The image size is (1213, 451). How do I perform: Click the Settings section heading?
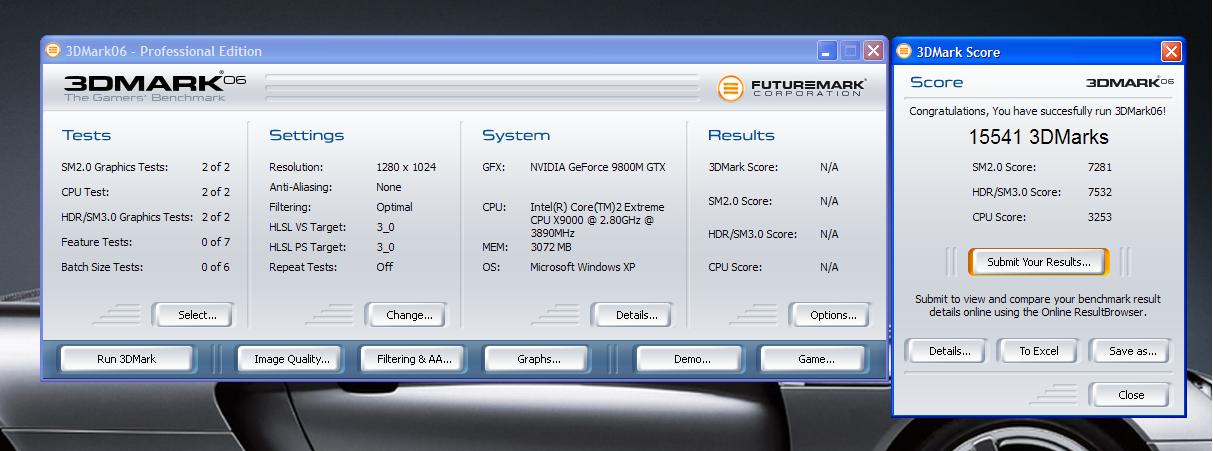[306, 135]
